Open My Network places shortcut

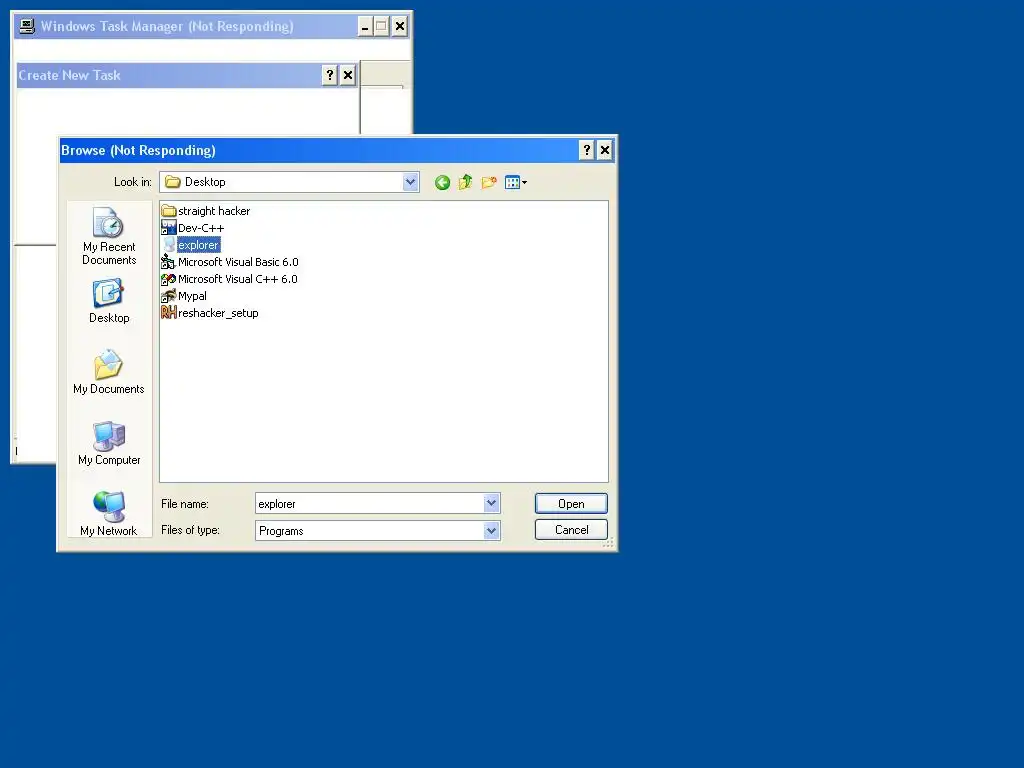[109, 514]
